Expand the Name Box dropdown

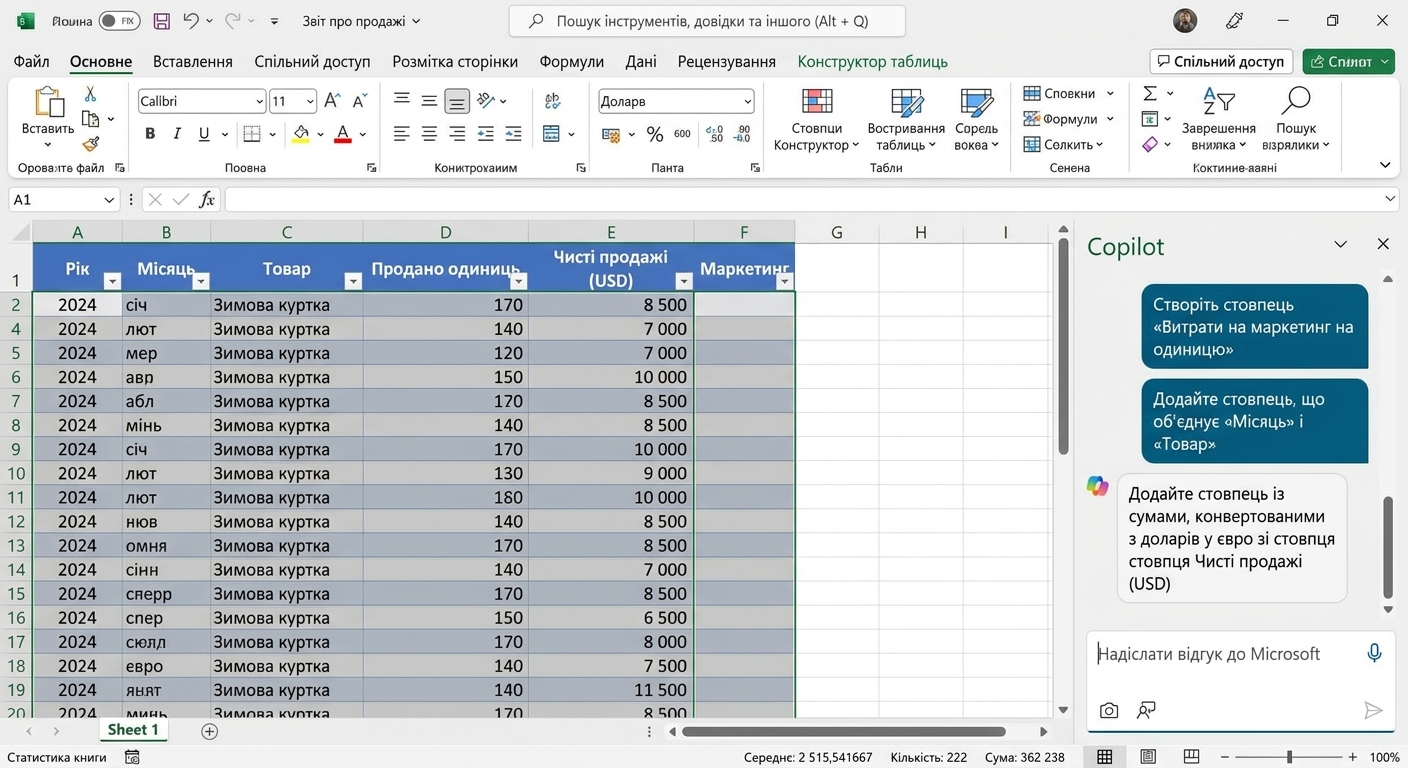pos(108,200)
